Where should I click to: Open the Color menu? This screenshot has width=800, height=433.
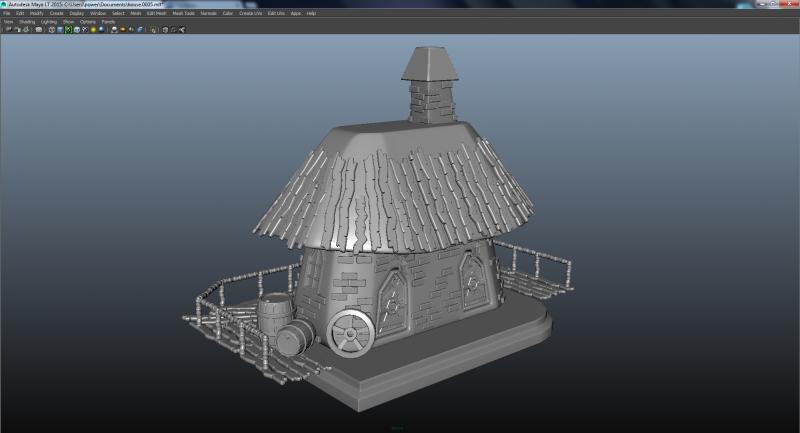(228, 13)
